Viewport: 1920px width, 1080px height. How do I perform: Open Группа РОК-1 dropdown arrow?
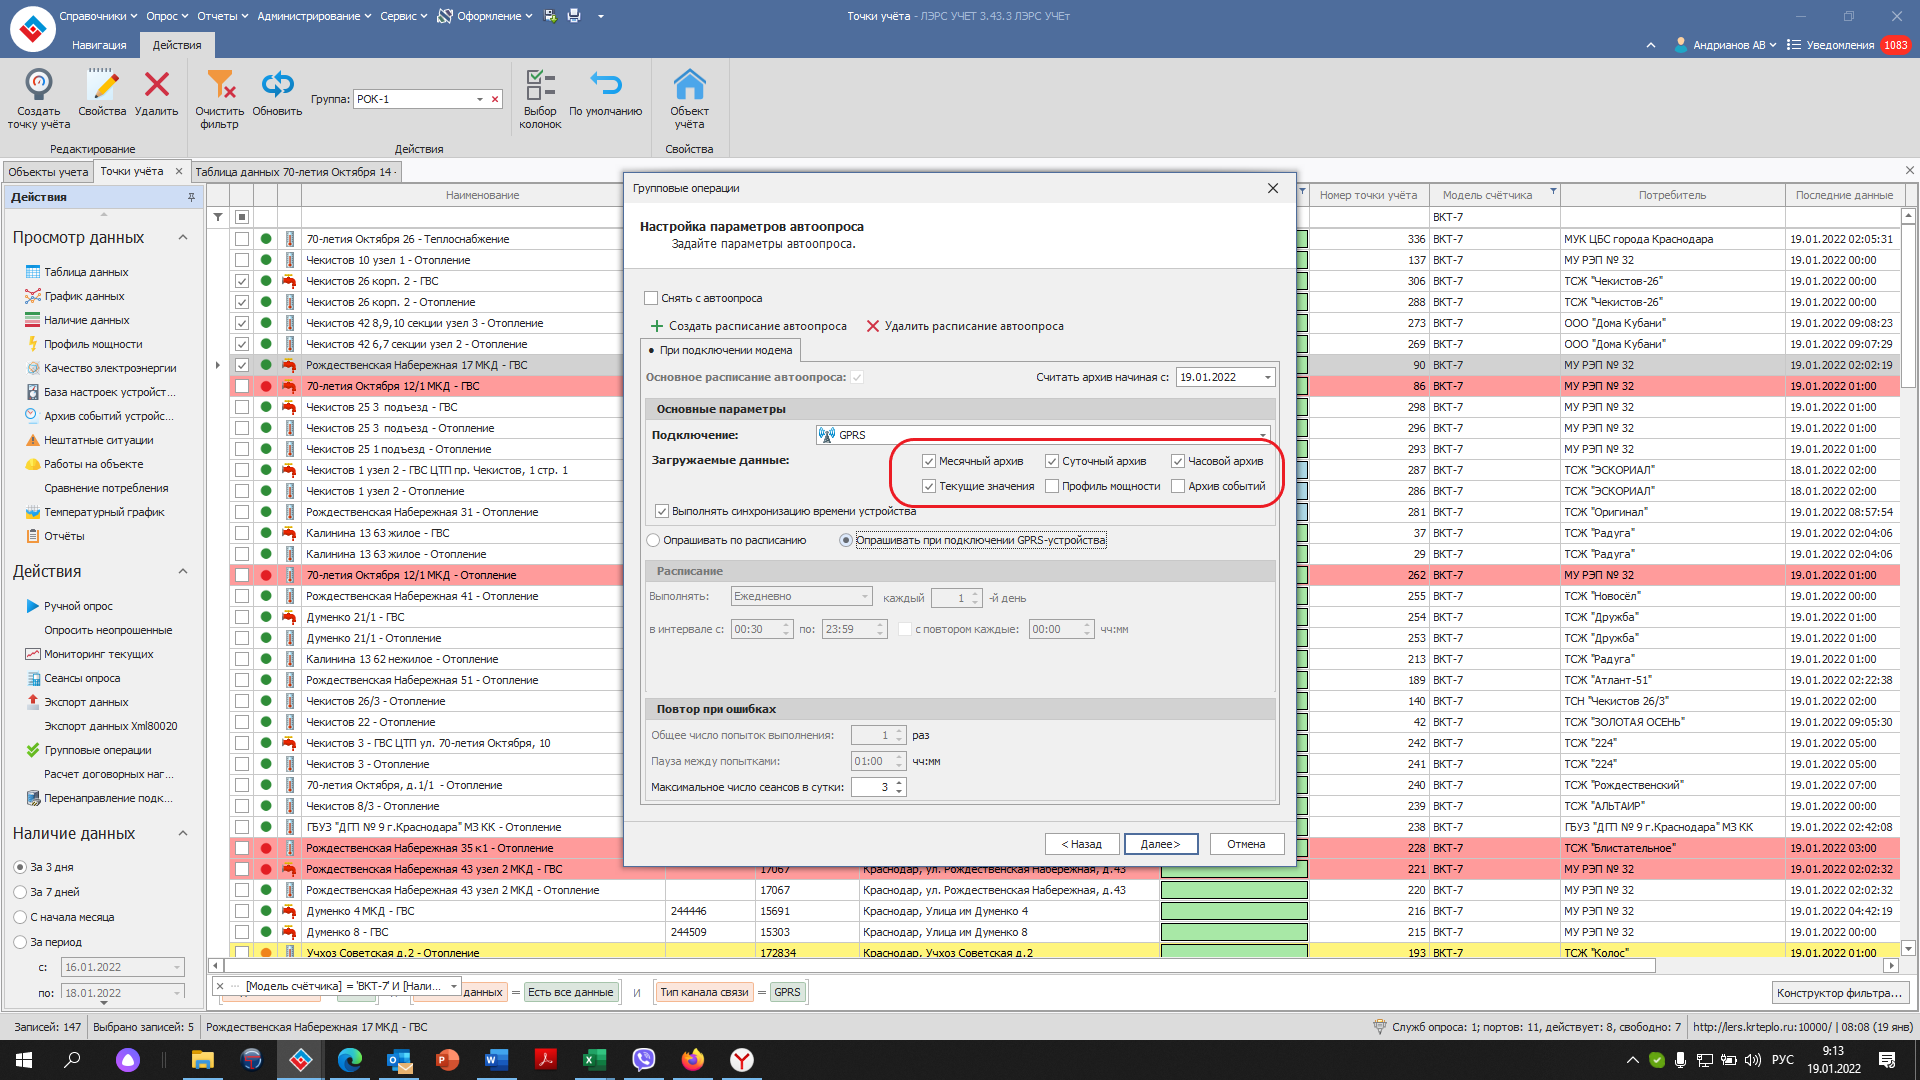tap(480, 99)
